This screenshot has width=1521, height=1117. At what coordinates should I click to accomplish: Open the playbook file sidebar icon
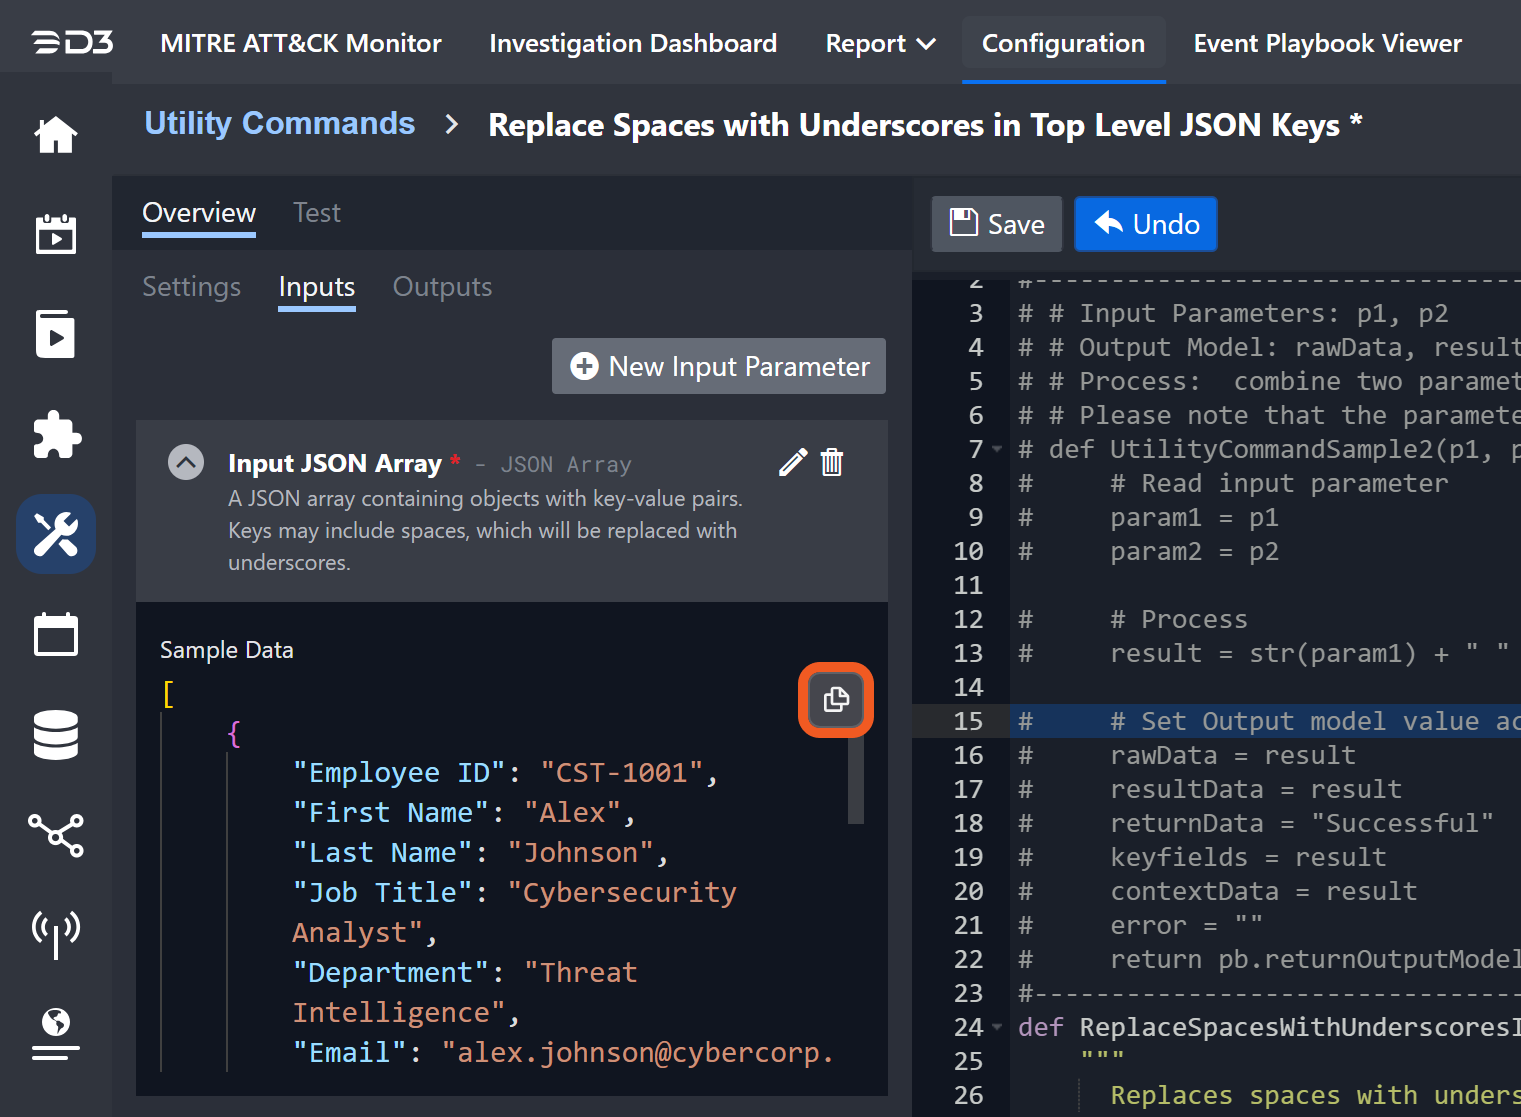click(56, 334)
